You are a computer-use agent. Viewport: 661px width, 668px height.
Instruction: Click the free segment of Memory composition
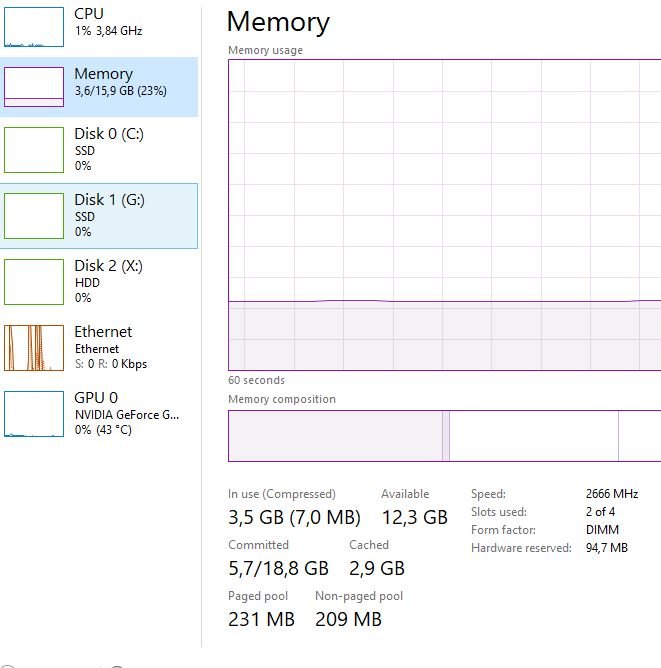click(639, 436)
